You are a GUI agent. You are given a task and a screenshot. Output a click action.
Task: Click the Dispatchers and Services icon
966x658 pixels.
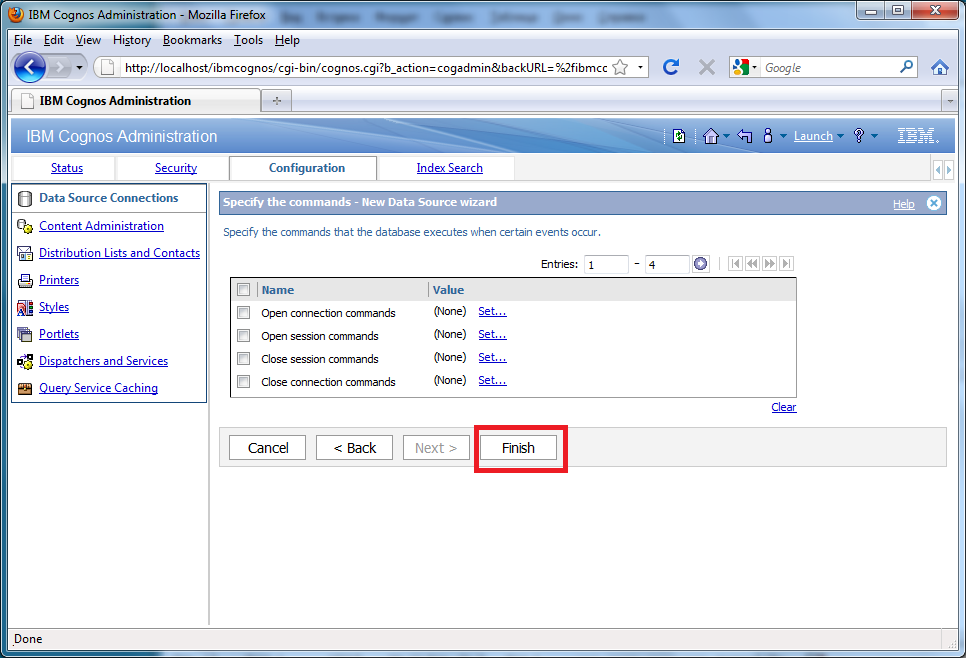pos(25,362)
